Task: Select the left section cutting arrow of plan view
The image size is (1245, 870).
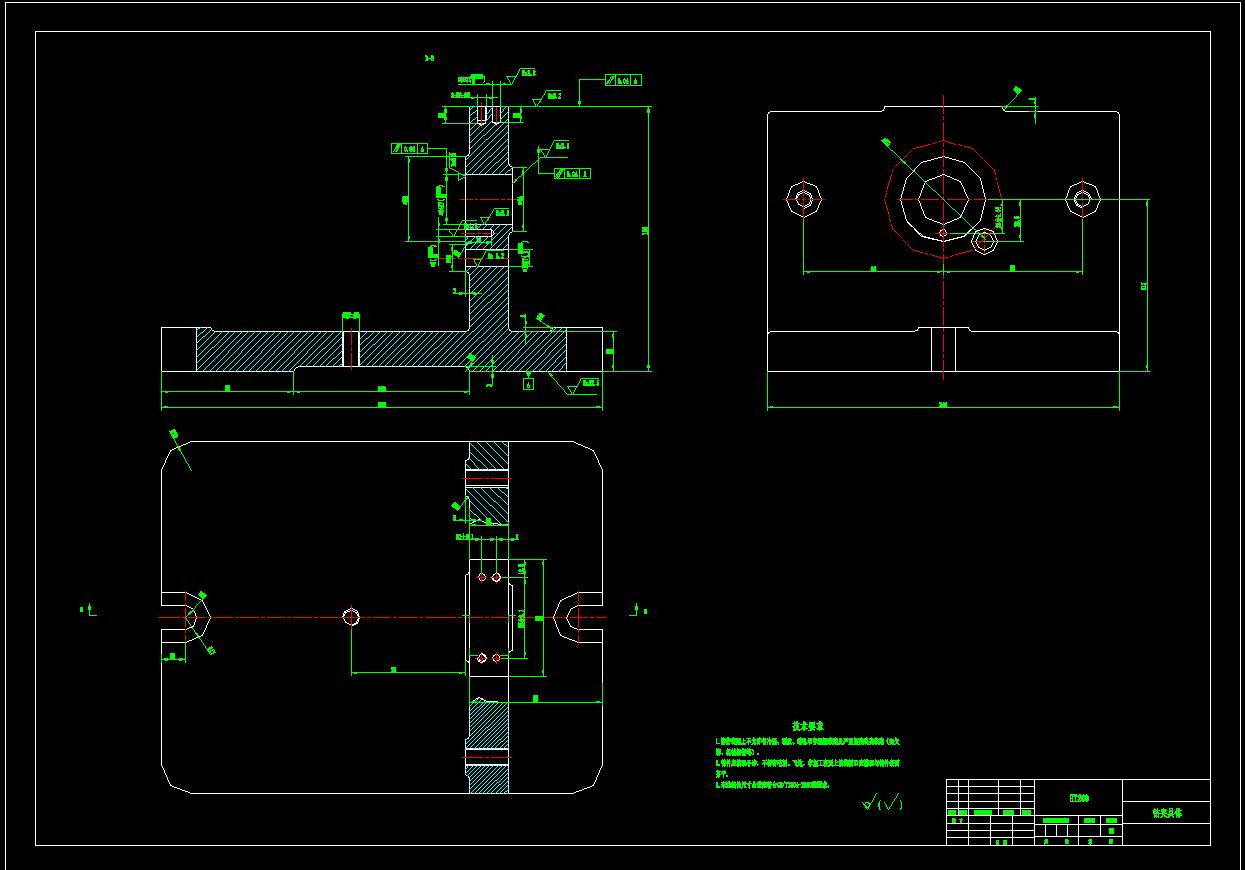Action: tap(88, 609)
